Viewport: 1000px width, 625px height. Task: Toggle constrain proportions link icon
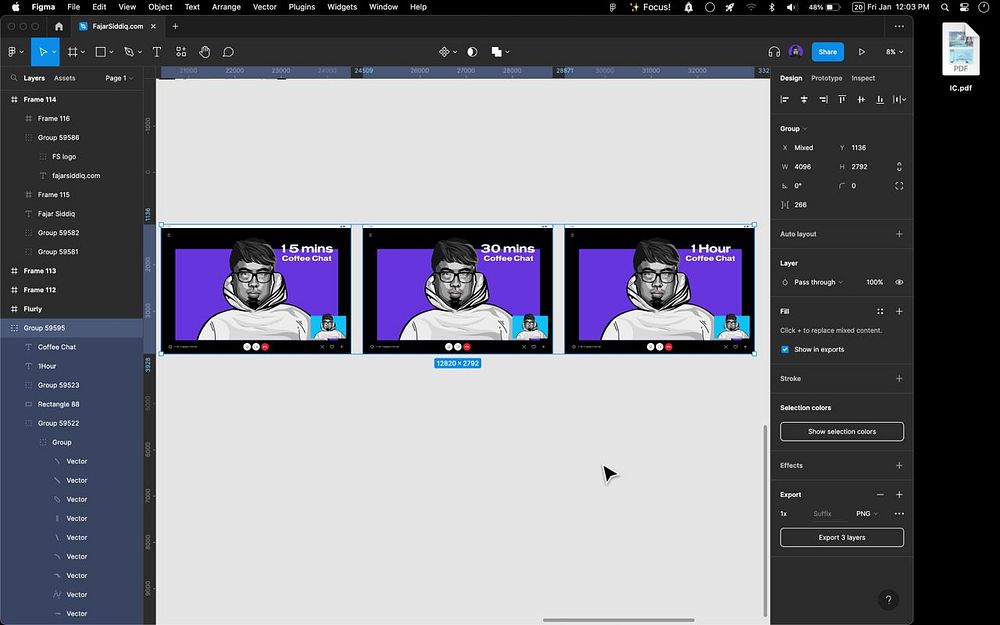tap(899, 166)
